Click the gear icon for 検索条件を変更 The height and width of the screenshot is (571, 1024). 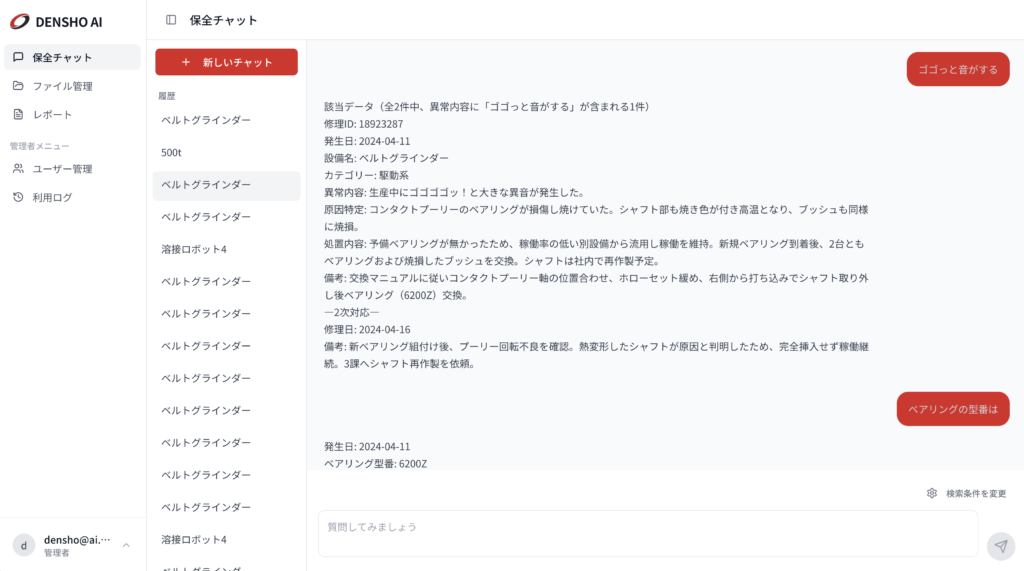[x=932, y=493]
